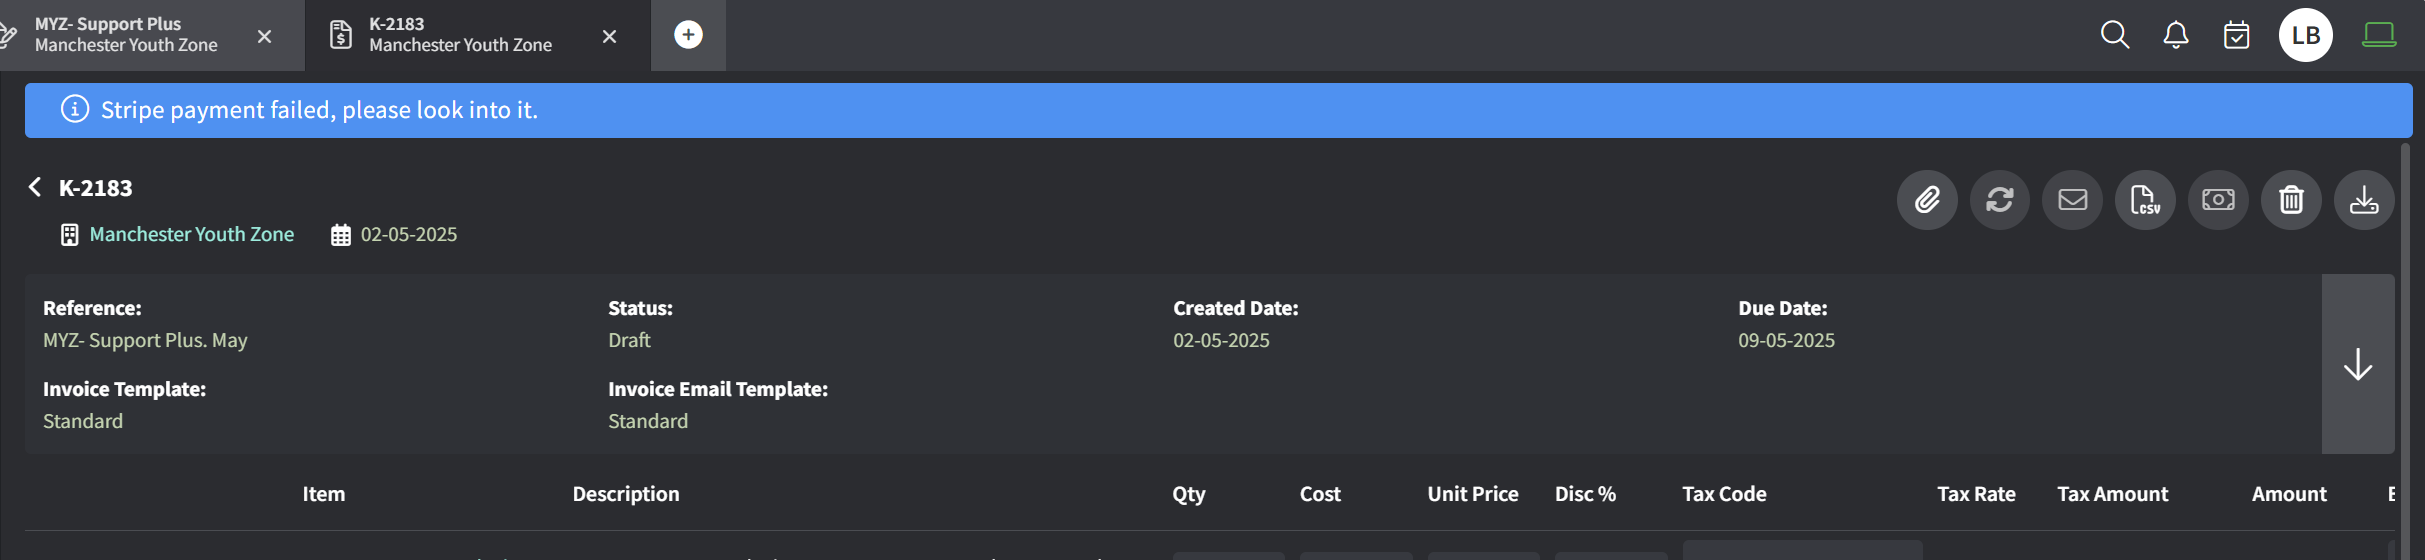Open the LB user avatar menu
2425x560 pixels.
click(x=2306, y=35)
